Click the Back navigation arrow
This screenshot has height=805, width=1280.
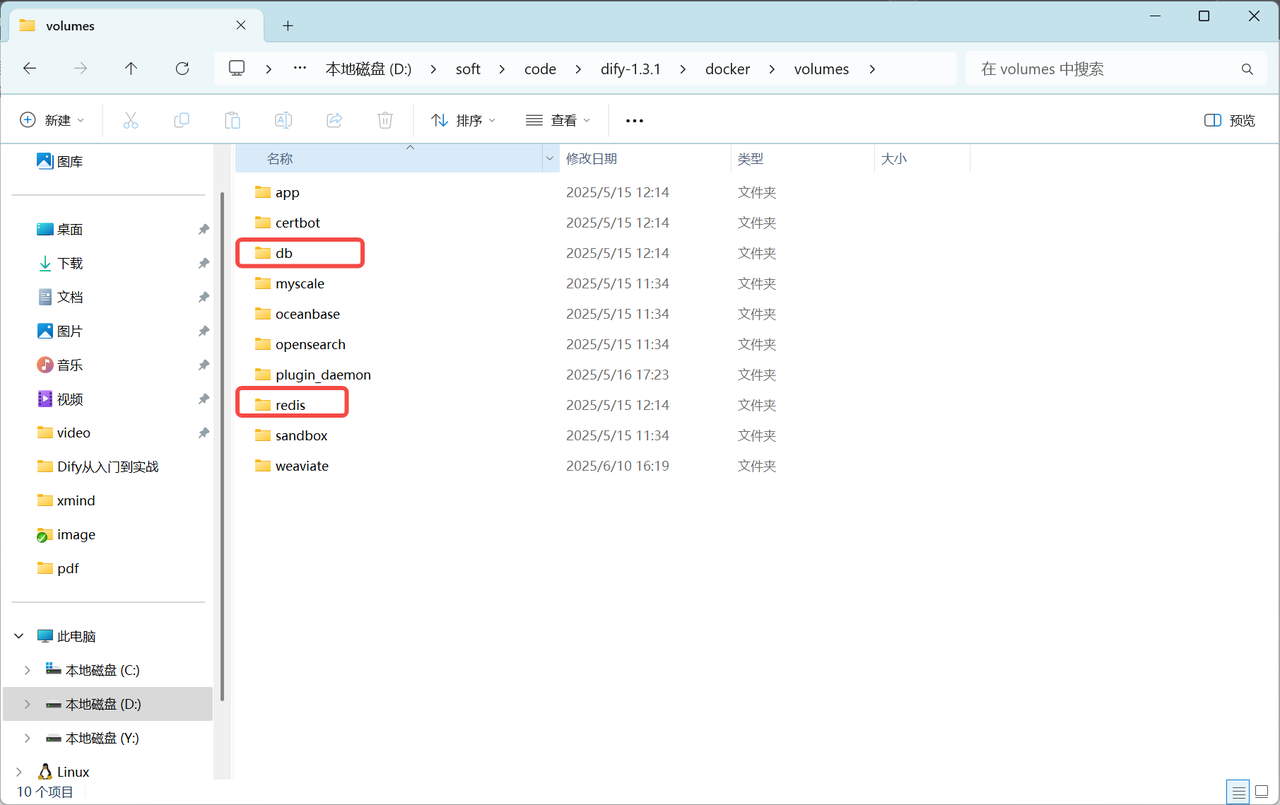tap(30, 69)
